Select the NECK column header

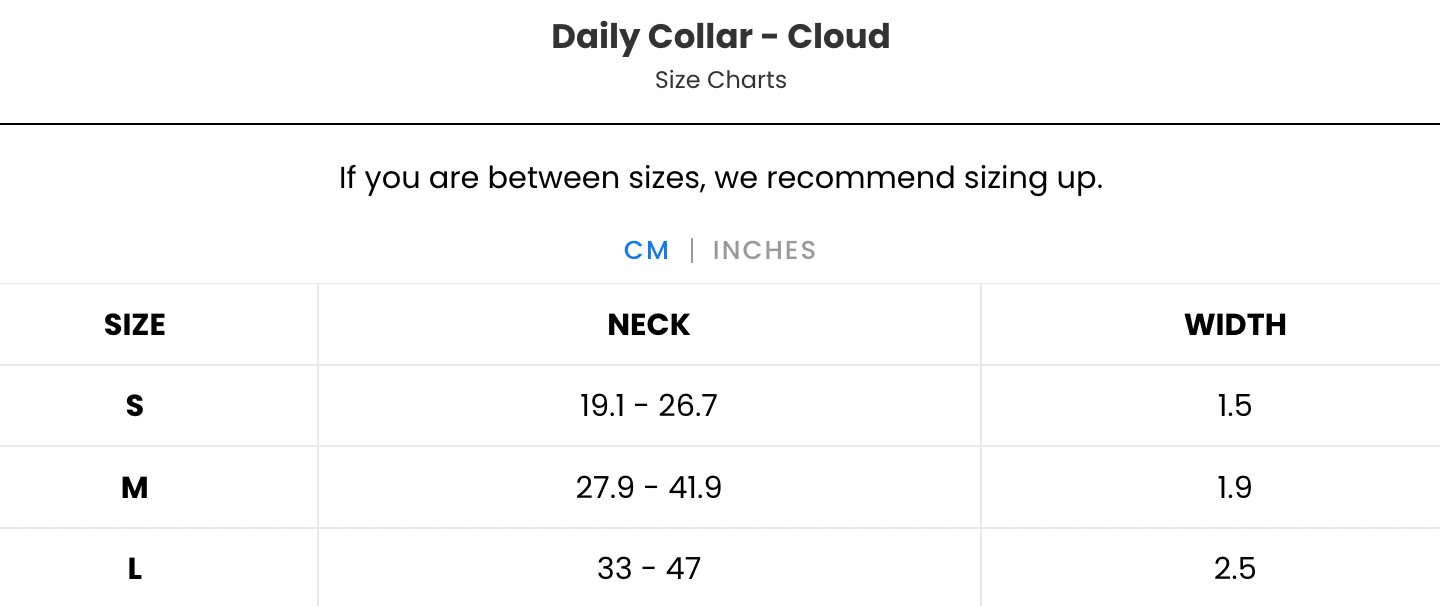click(648, 324)
